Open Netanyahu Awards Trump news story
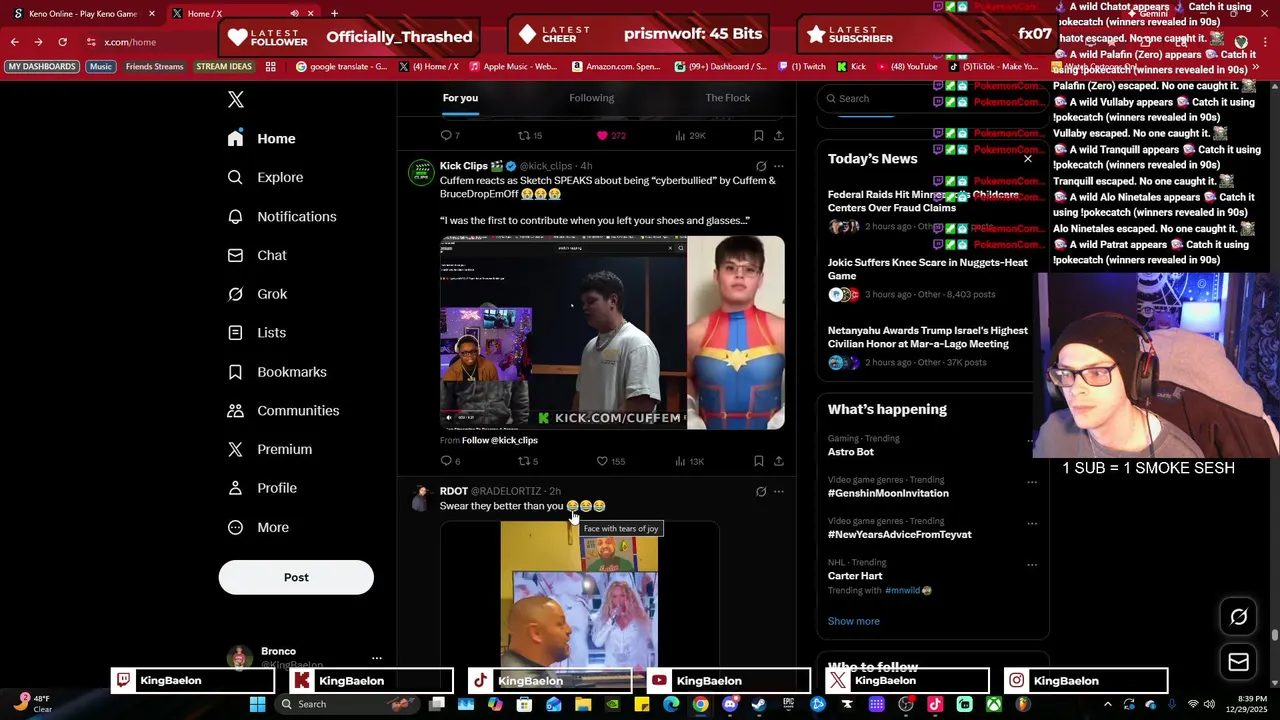This screenshot has width=1280, height=720. [x=928, y=337]
